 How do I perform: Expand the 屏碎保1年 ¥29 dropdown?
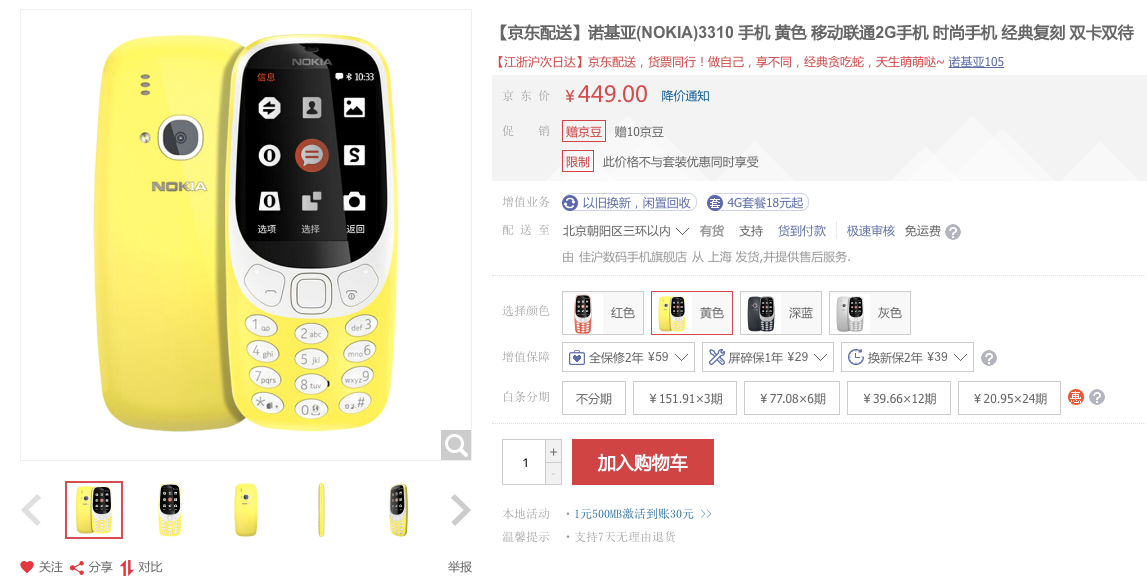pyautogui.click(x=768, y=357)
